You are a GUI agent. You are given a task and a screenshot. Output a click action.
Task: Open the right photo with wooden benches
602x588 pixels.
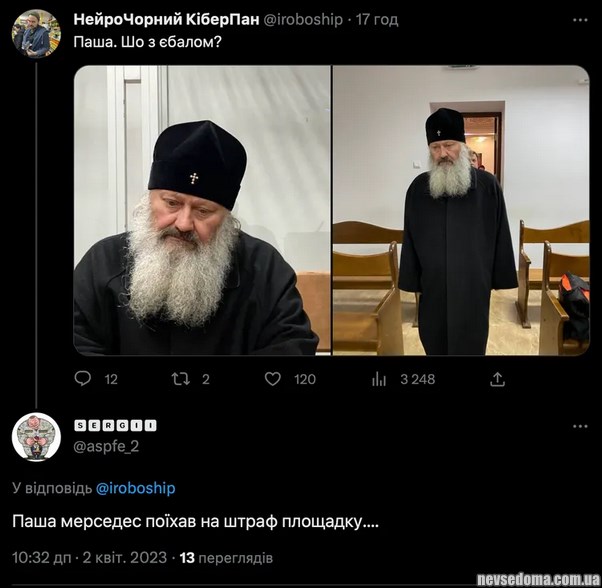[x=461, y=210]
